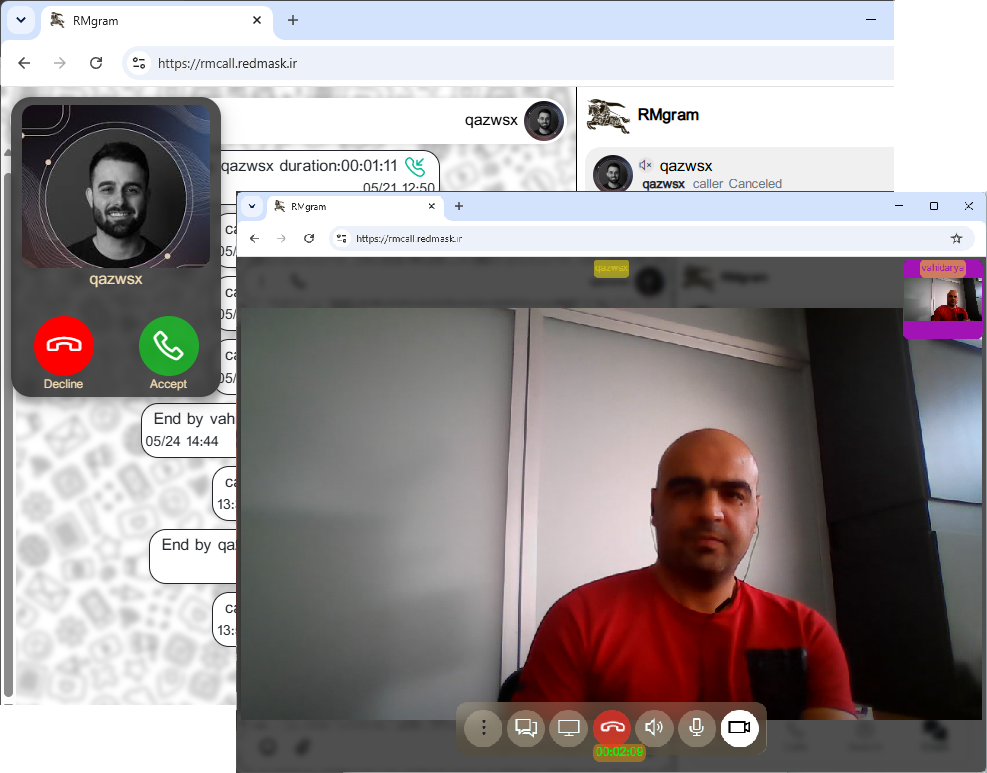
Task: Go forward in the back browser window
Action: coord(60,63)
